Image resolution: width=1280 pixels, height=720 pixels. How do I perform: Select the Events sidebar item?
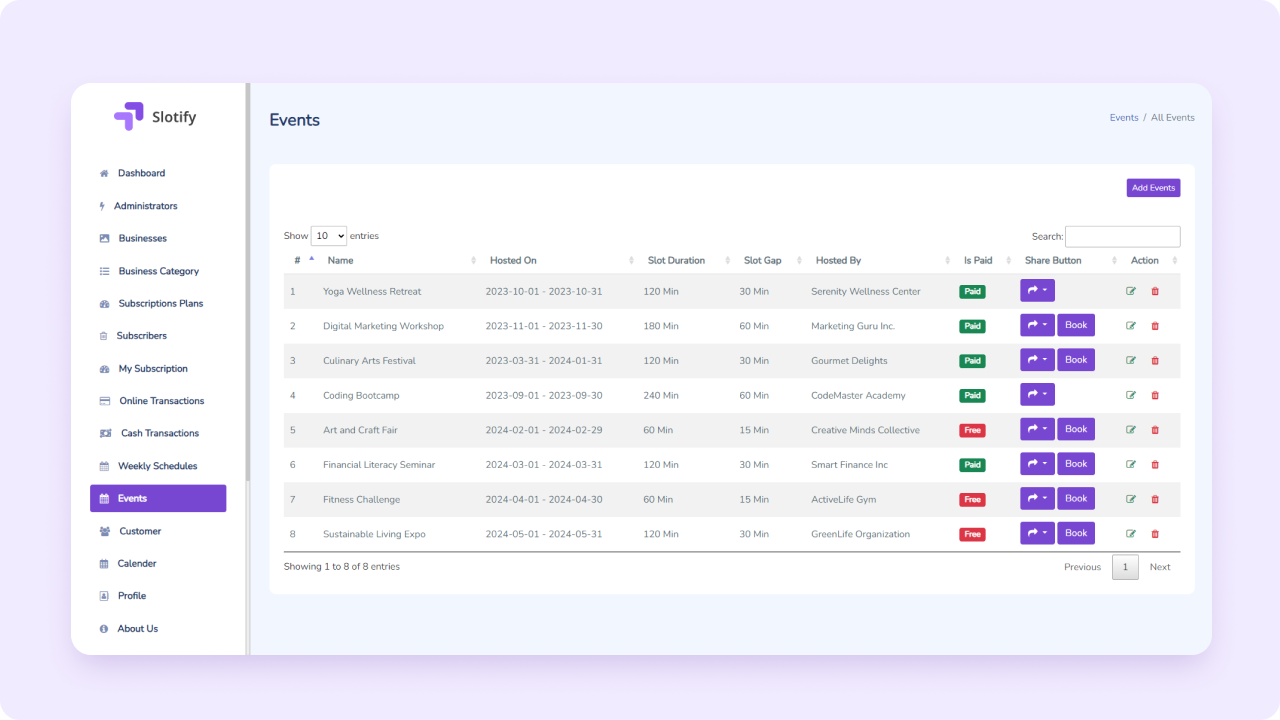tap(158, 498)
